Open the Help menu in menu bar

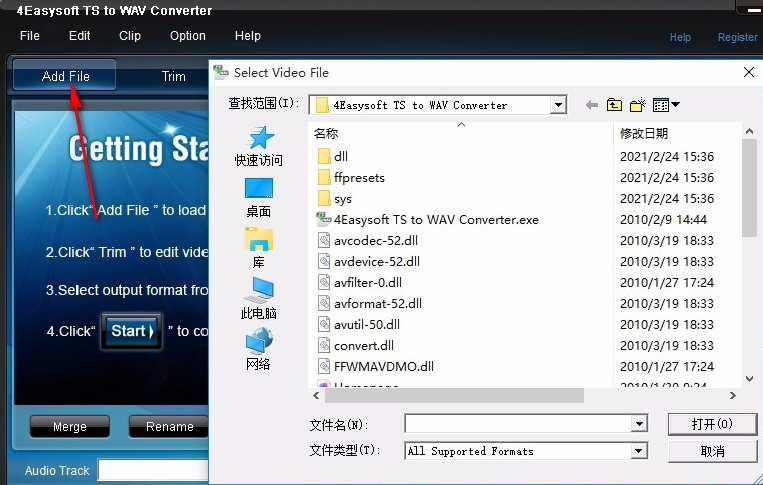(248, 36)
